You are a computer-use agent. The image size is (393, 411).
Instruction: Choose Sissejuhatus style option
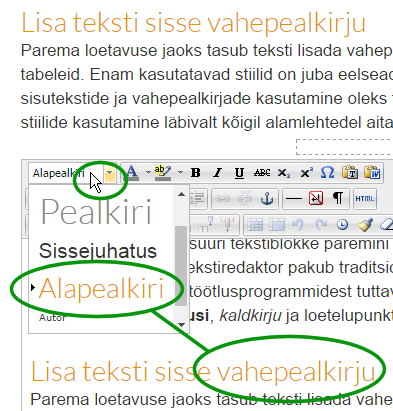pos(98,251)
